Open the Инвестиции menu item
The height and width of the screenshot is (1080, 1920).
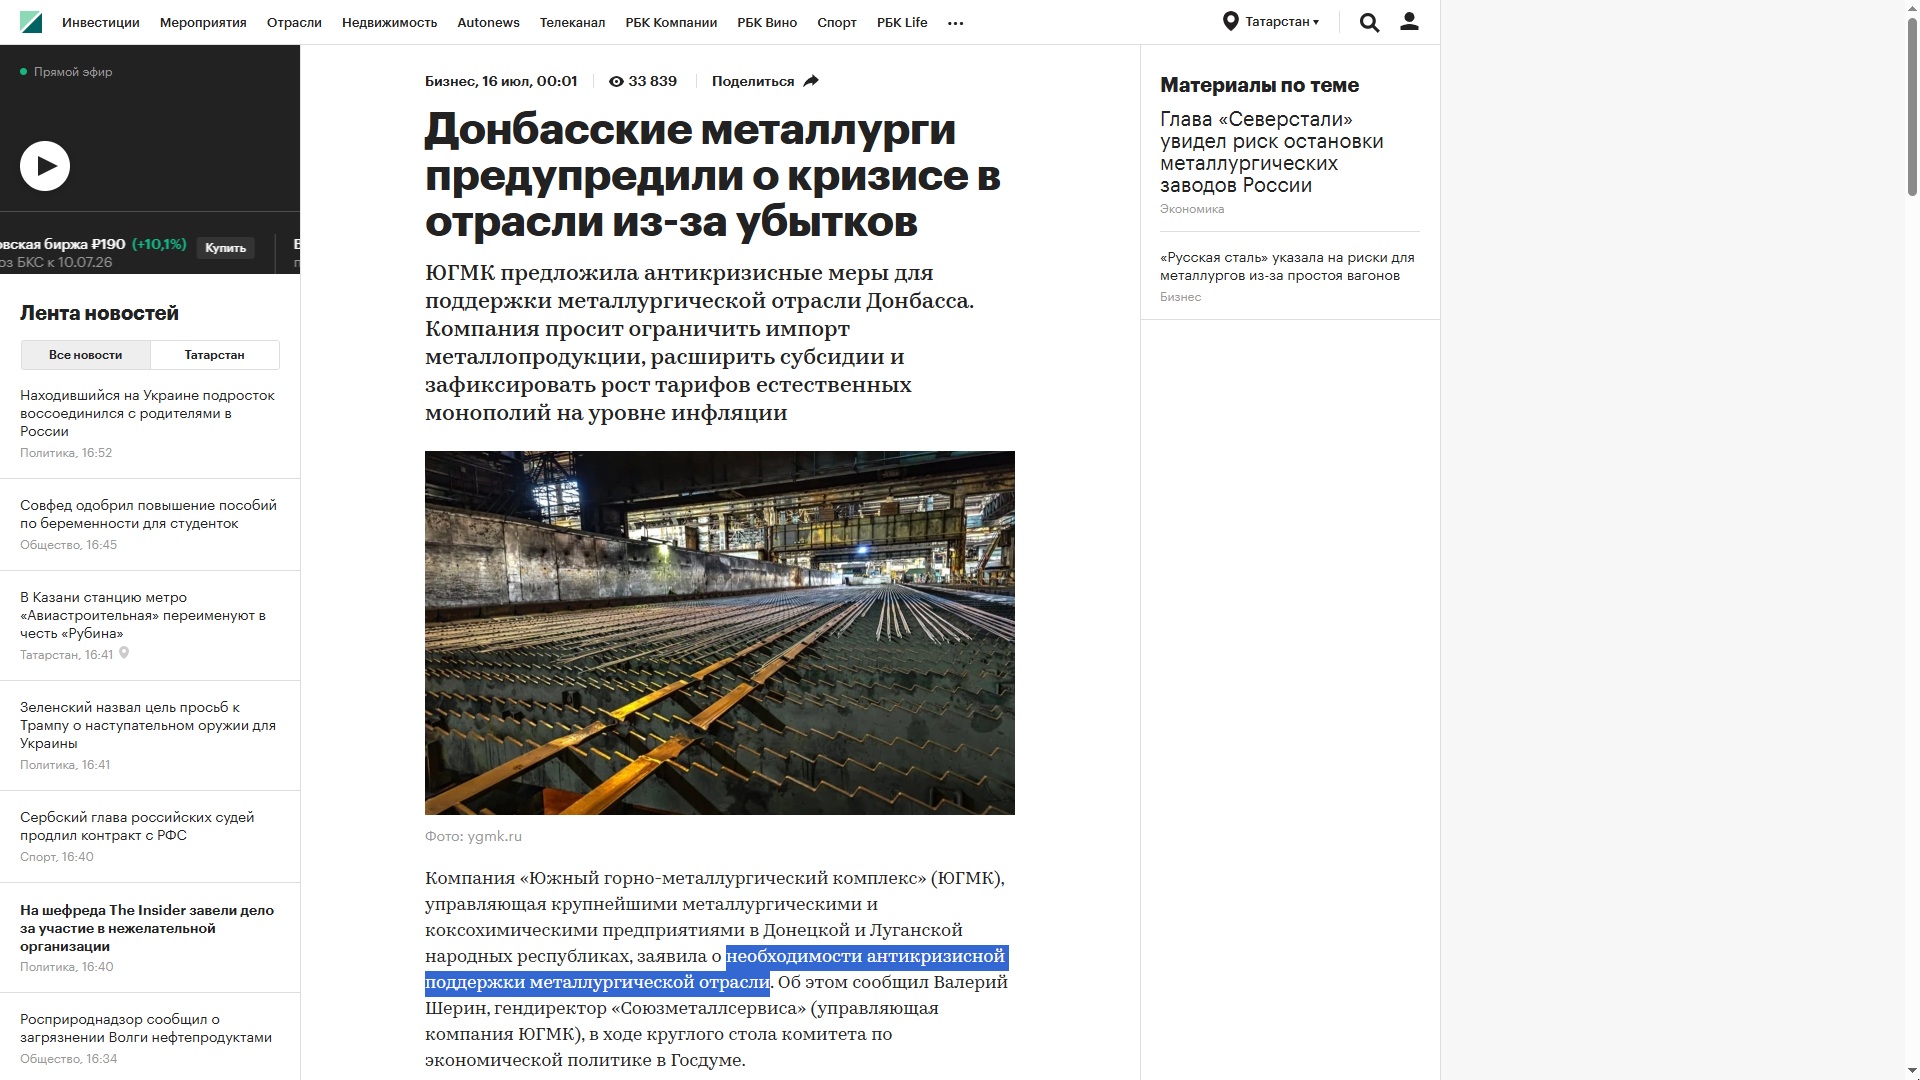(100, 22)
